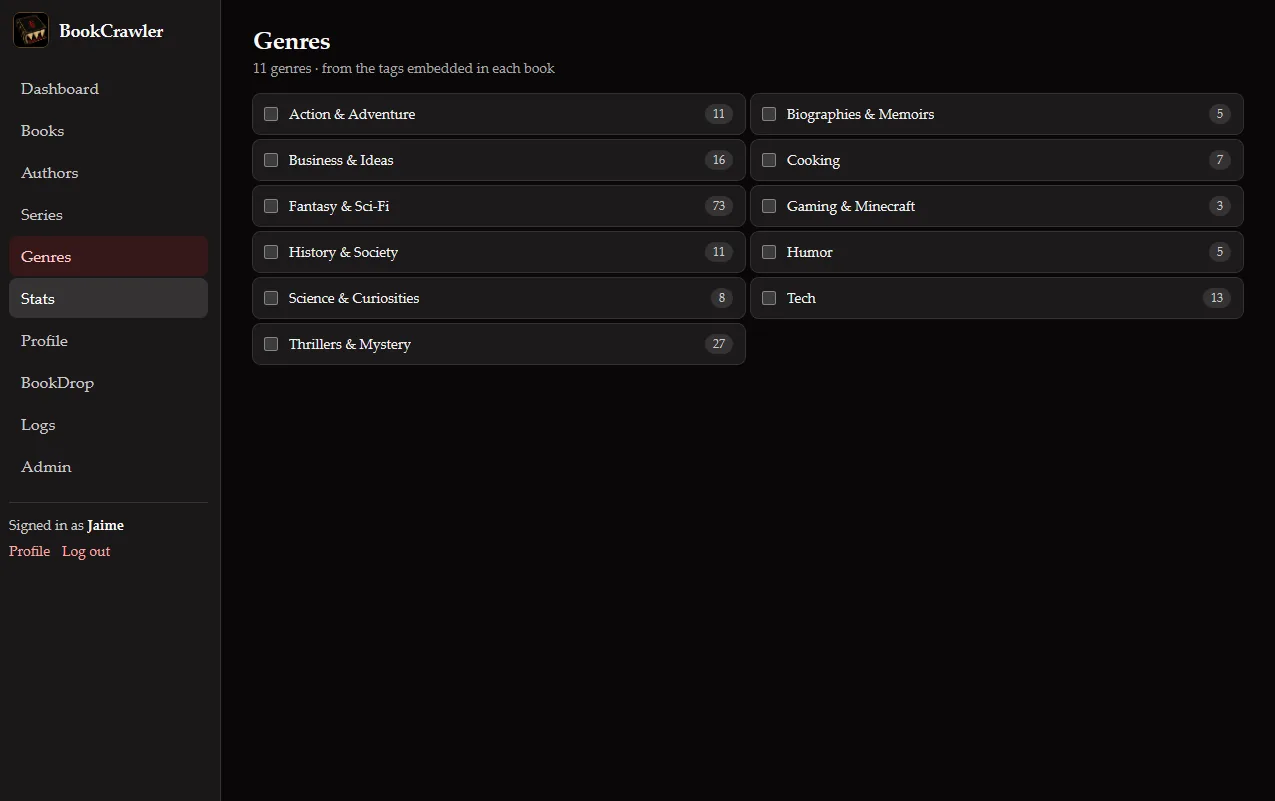Go to Books in the sidebar

[108, 131]
